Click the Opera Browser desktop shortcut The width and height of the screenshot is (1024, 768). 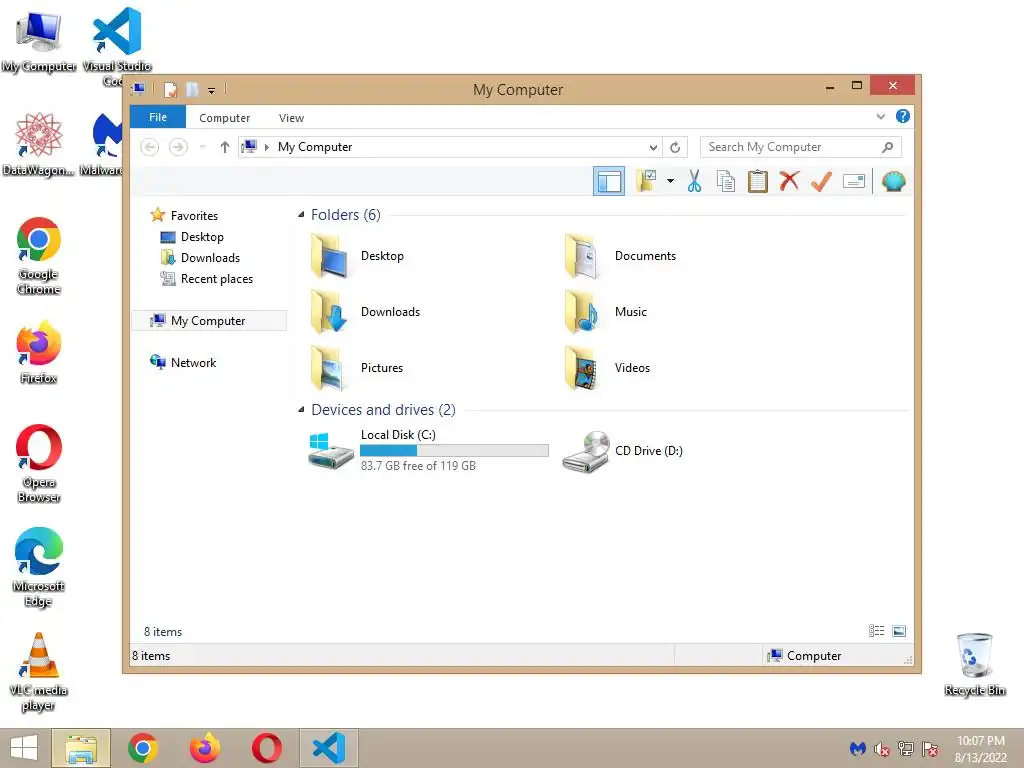click(39, 464)
